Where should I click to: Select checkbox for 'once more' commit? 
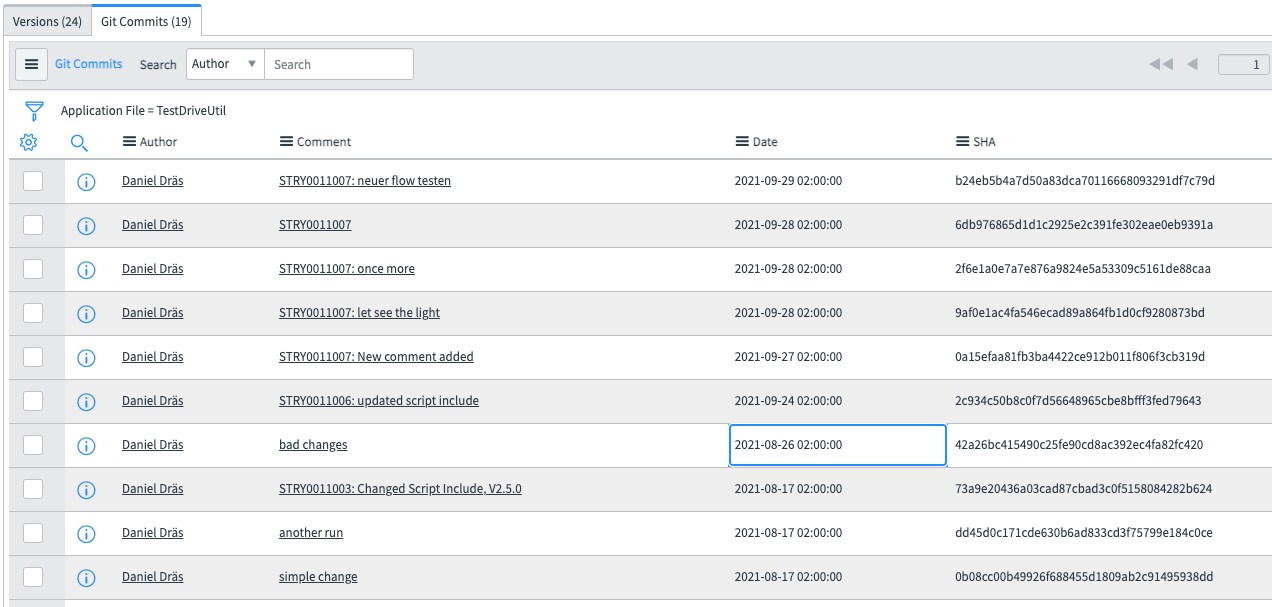33,269
